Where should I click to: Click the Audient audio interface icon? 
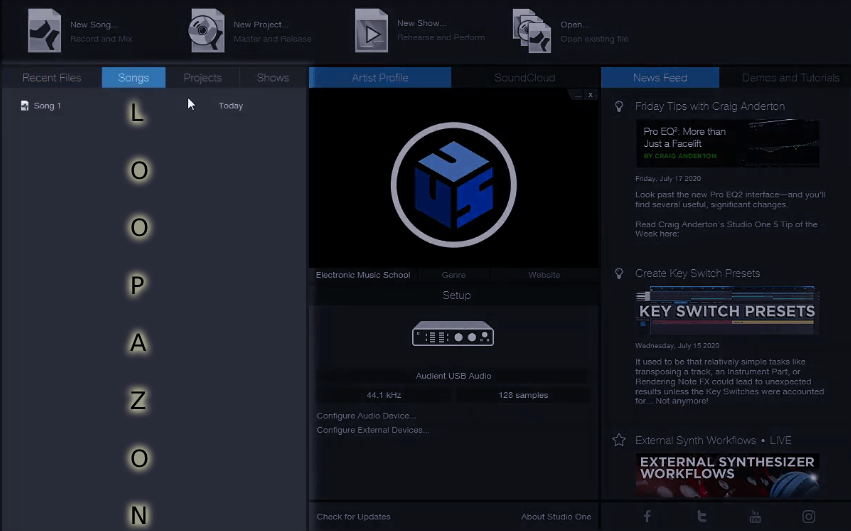[x=453, y=333]
